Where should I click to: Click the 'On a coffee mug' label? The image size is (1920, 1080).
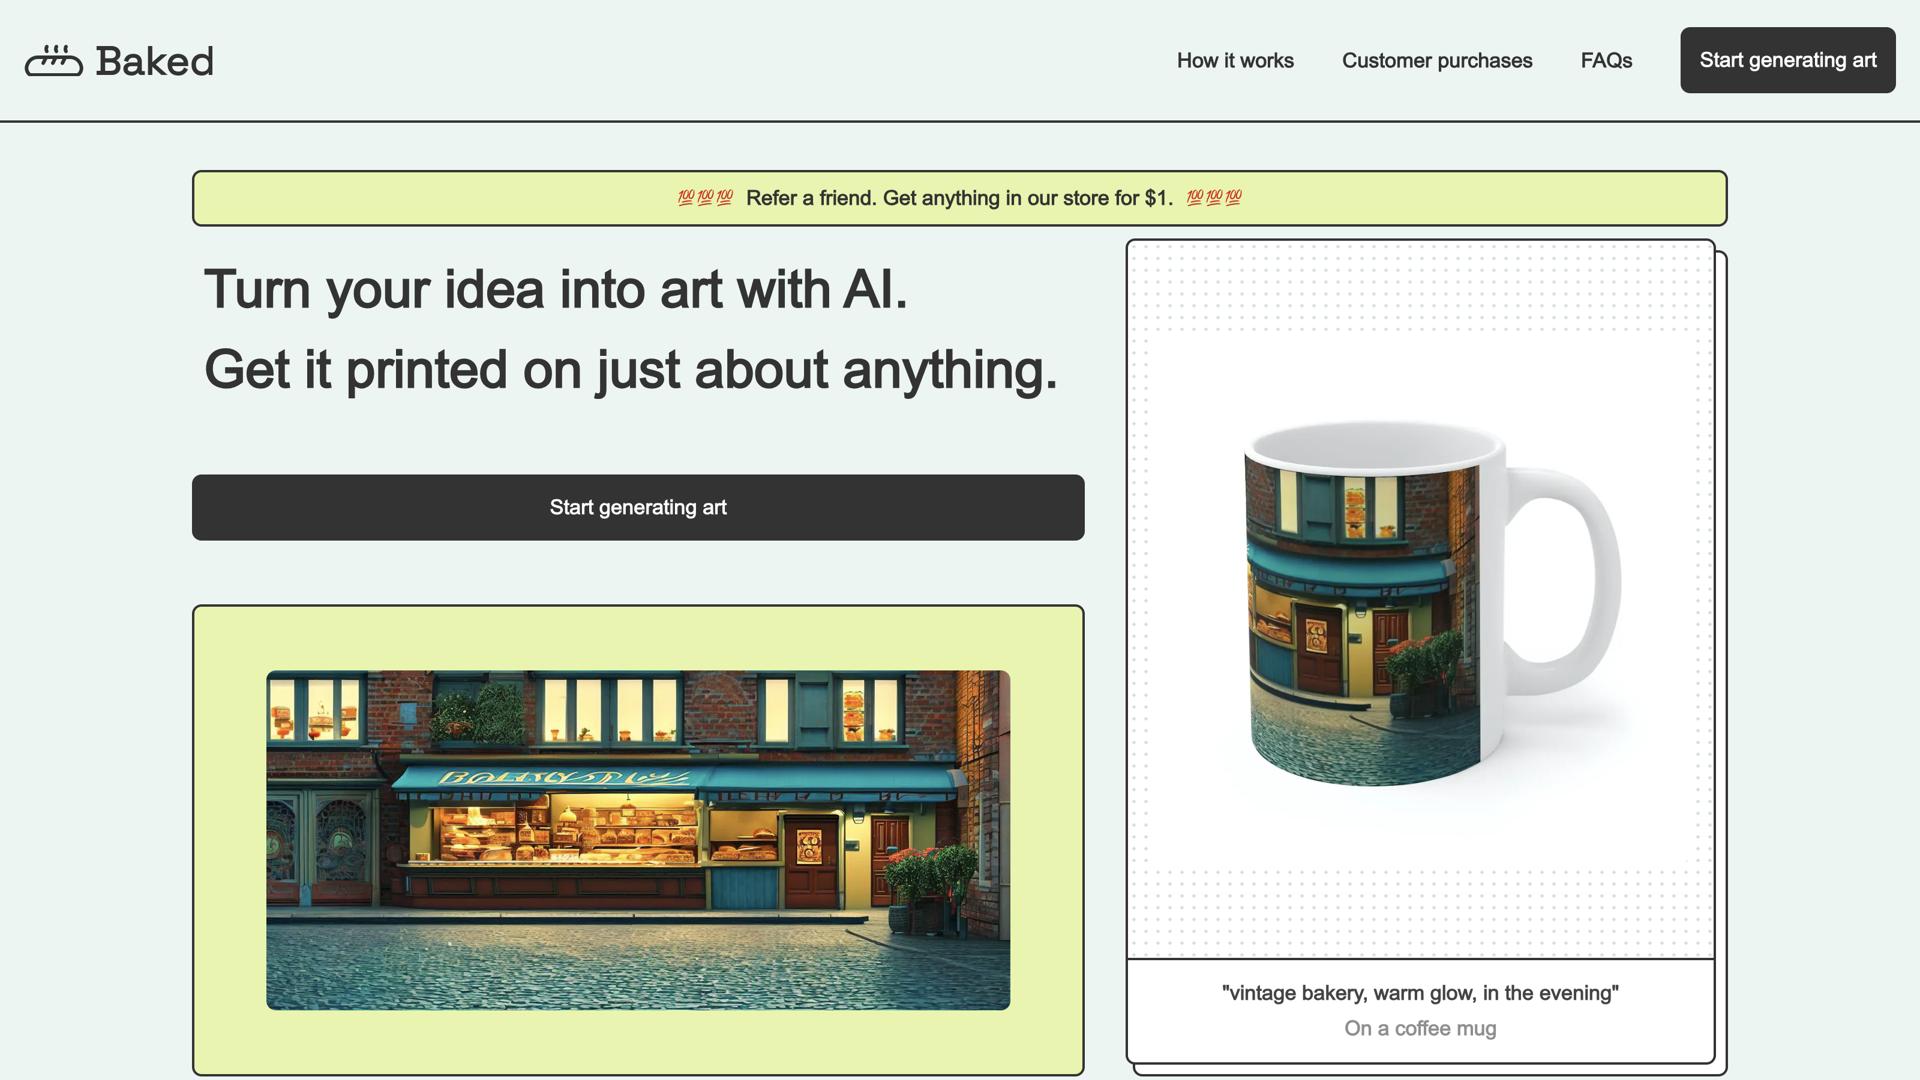[x=1420, y=1028]
